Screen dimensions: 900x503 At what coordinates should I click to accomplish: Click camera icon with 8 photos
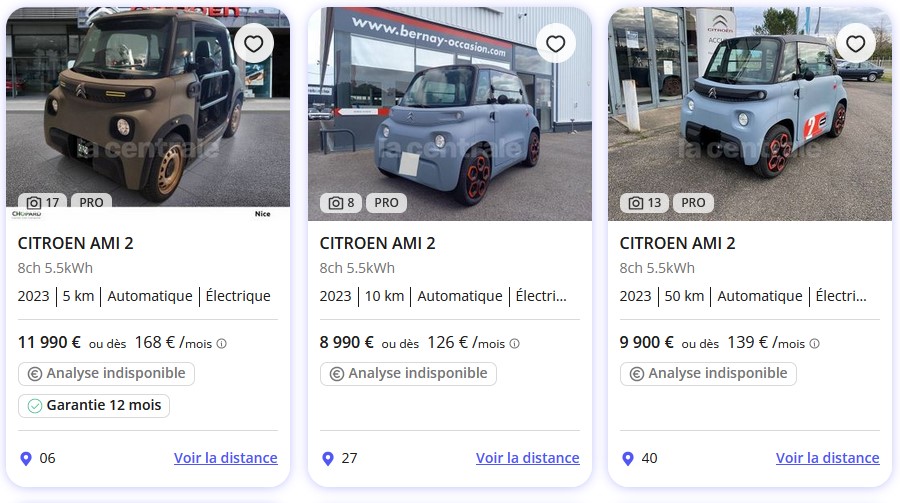336,202
